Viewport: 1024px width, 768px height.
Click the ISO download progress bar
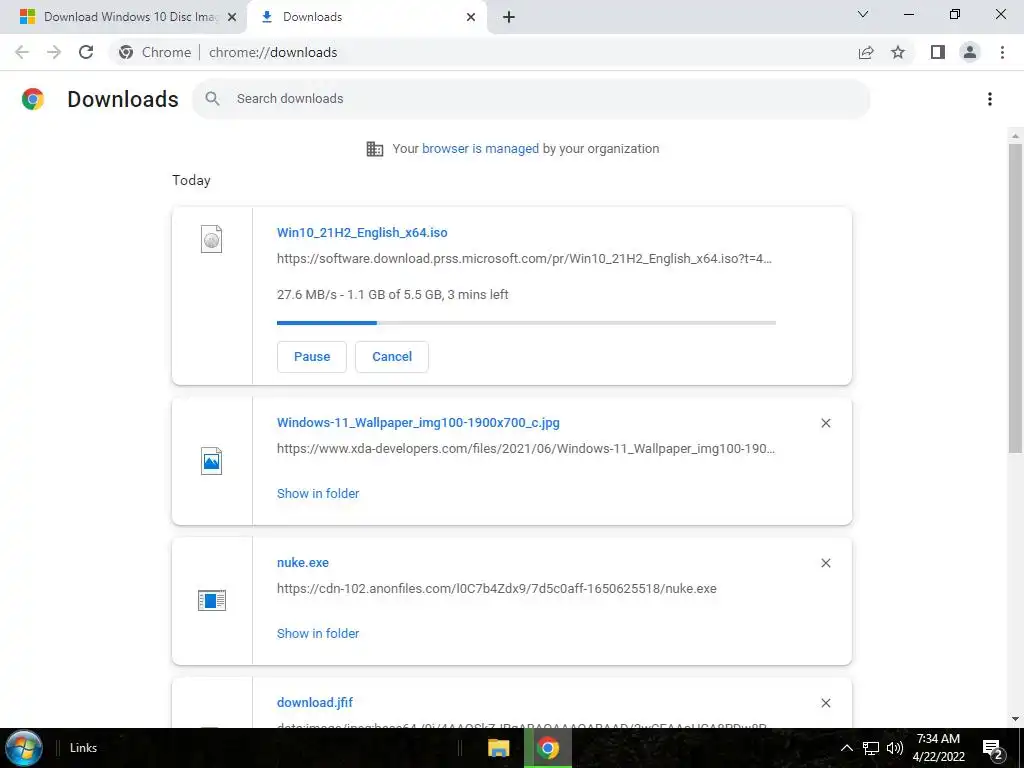[526, 323]
